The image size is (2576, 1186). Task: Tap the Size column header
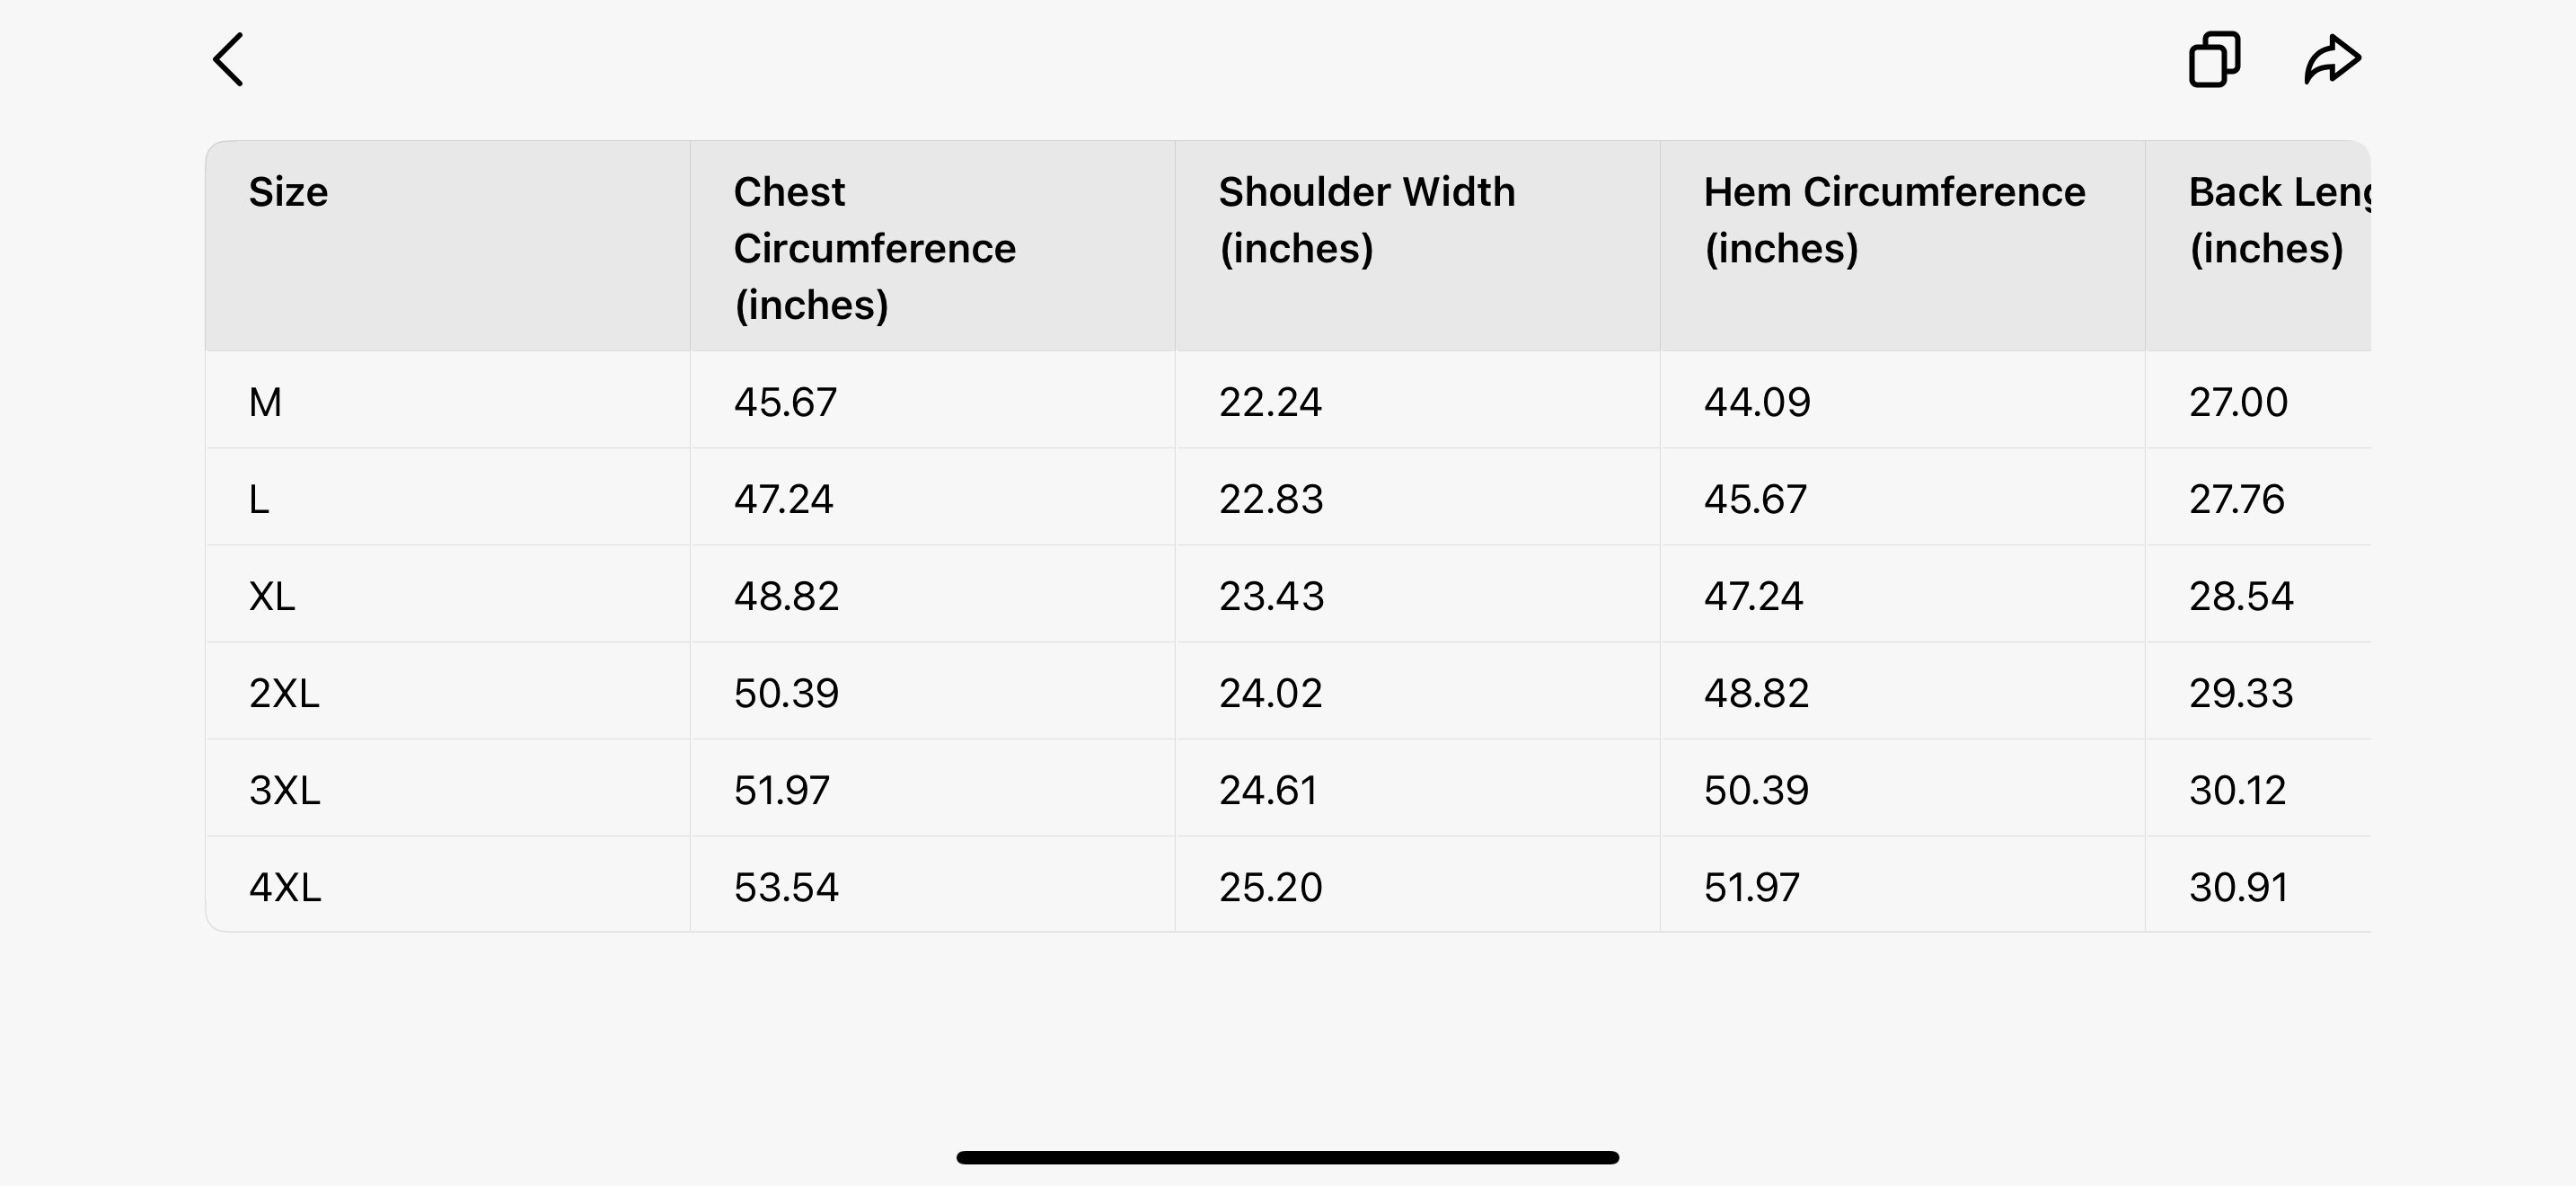pyautogui.click(x=288, y=192)
